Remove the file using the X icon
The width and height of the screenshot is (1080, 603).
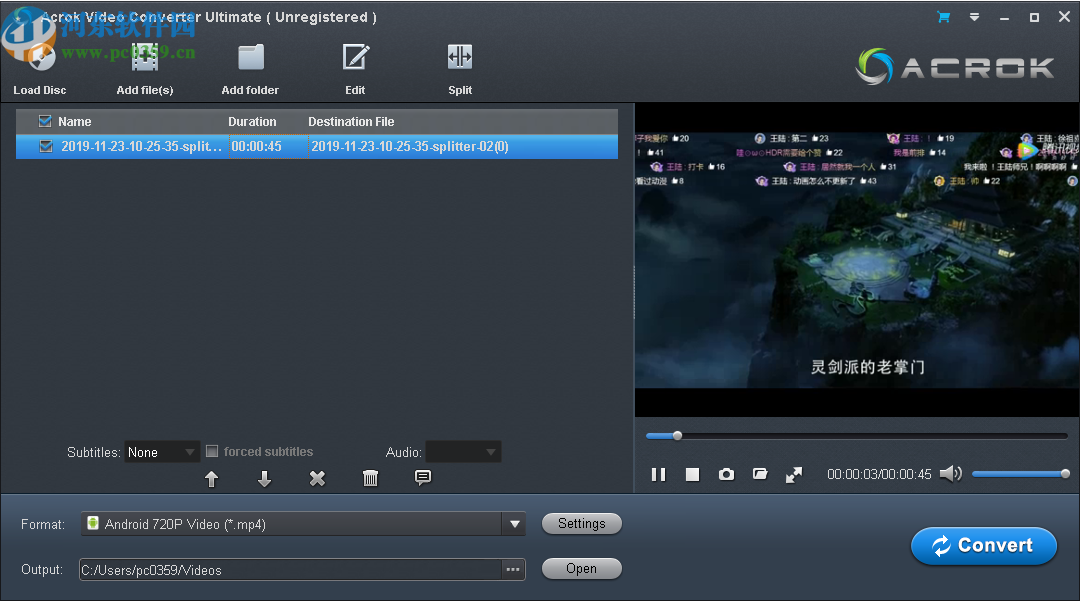(317, 479)
